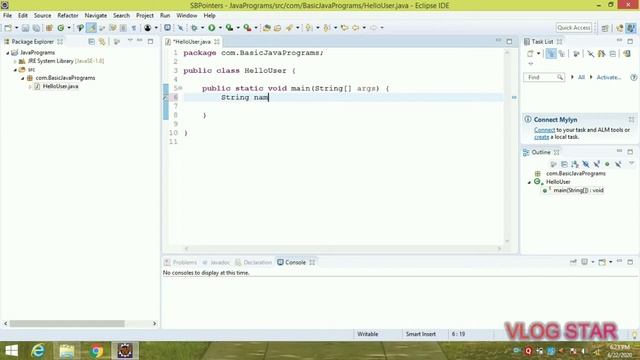Collapse the src folder node
This screenshot has height=360, width=640.
click(15, 70)
